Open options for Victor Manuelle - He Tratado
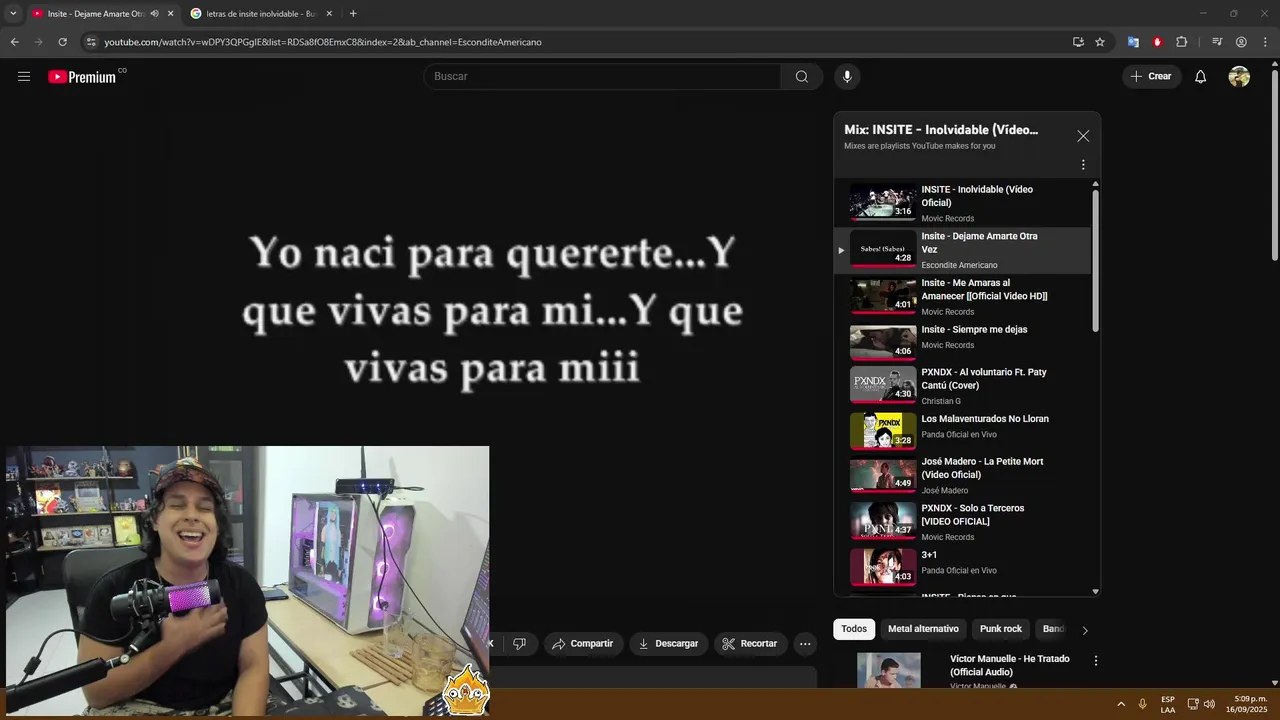The image size is (1280, 720). [1096, 661]
